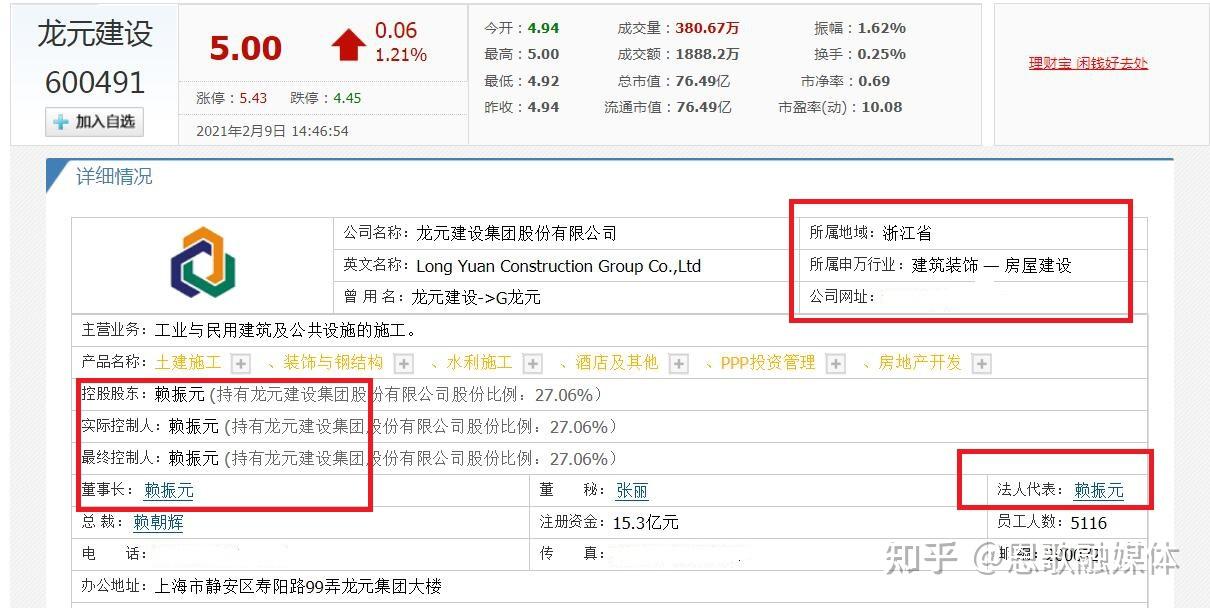
Task: Expand the 酒店及其他 plus icon
Action: pos(679,363)
